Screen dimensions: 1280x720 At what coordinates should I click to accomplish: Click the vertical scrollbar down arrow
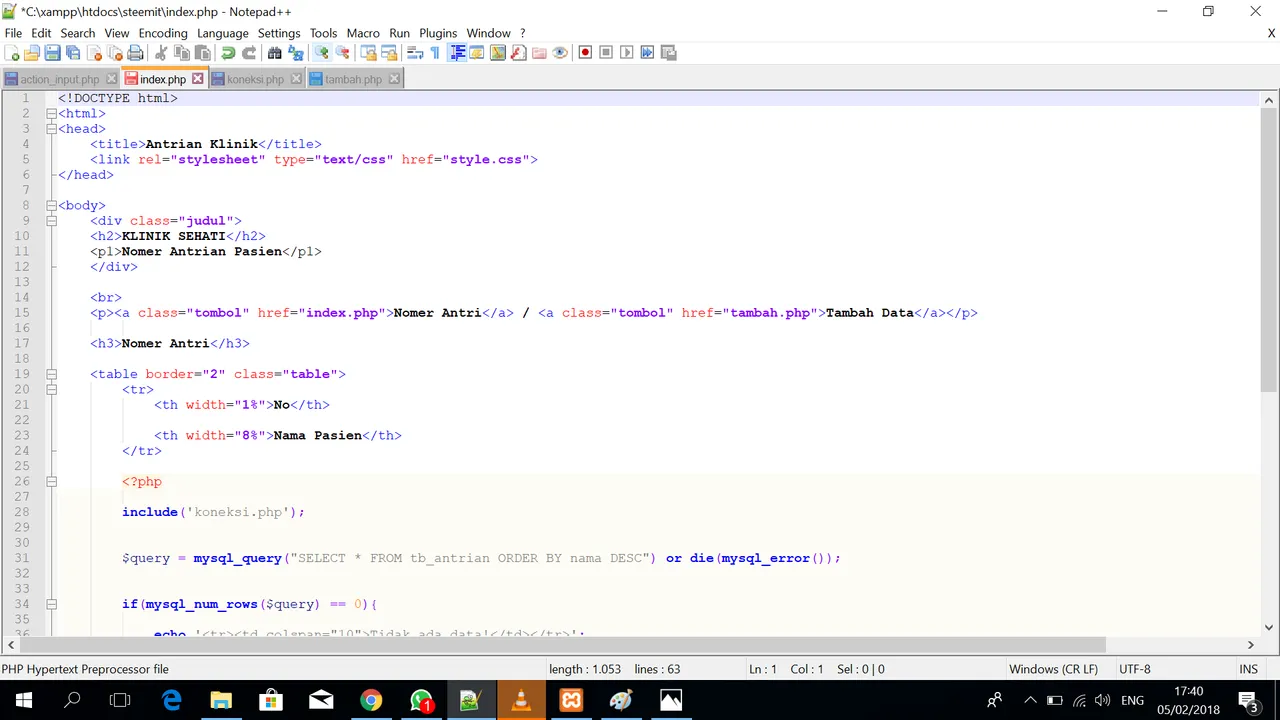(1269, 628)
